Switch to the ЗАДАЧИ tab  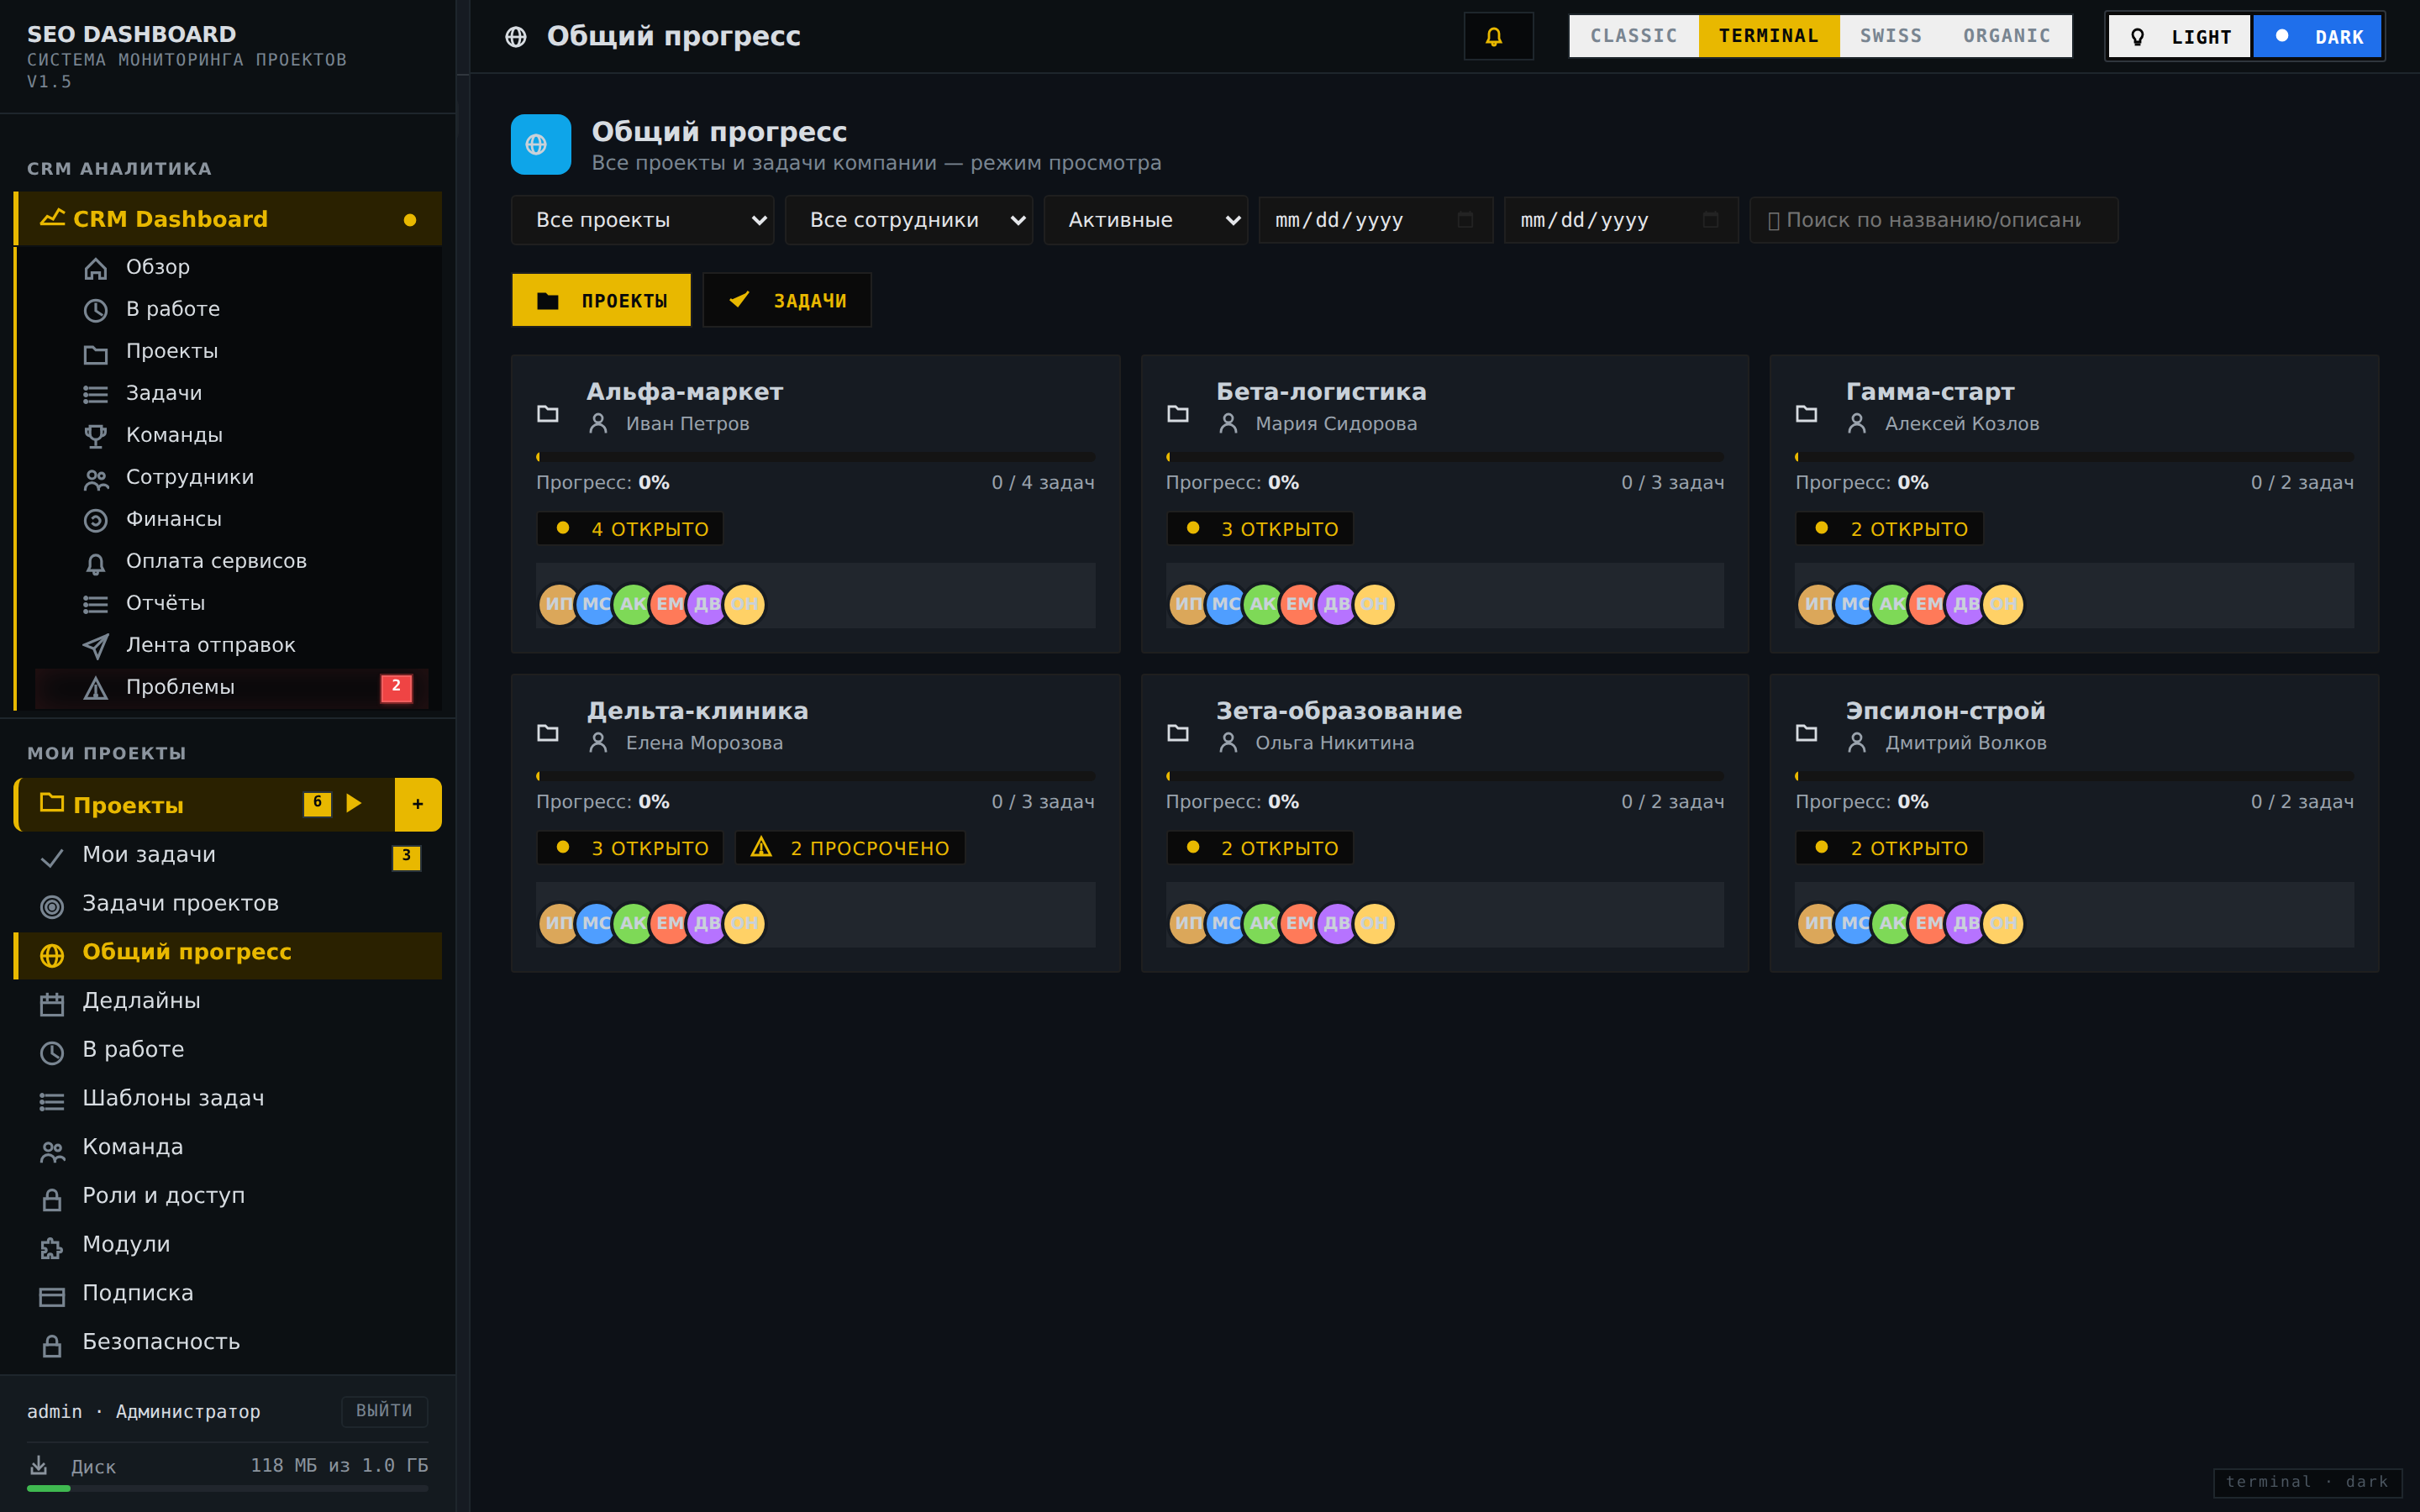tap(787, 300)
